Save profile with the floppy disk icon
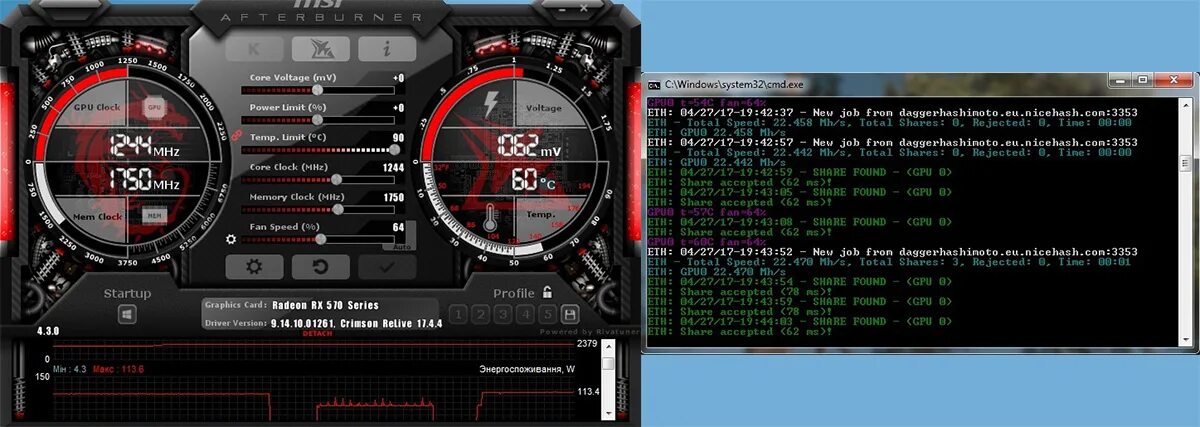Image resolution: width=1200 pixels, height=427 pixels. pos(570,314)
